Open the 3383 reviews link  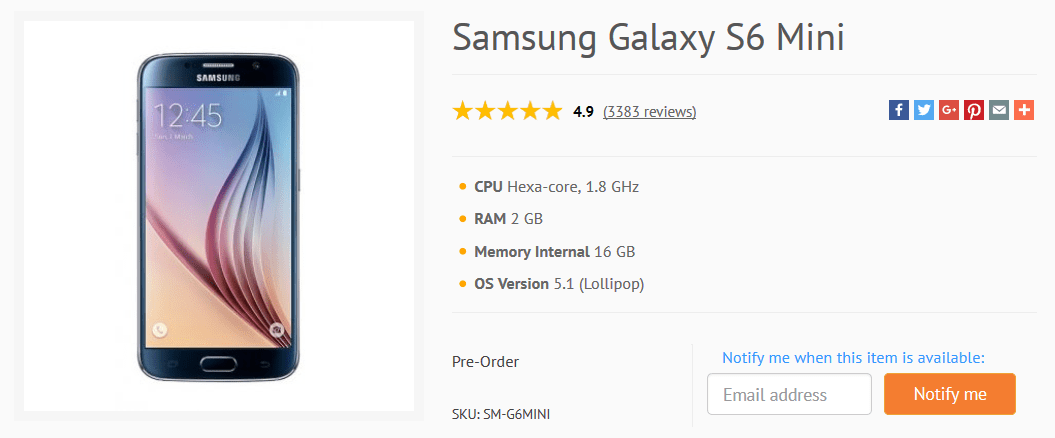(650, 111)
